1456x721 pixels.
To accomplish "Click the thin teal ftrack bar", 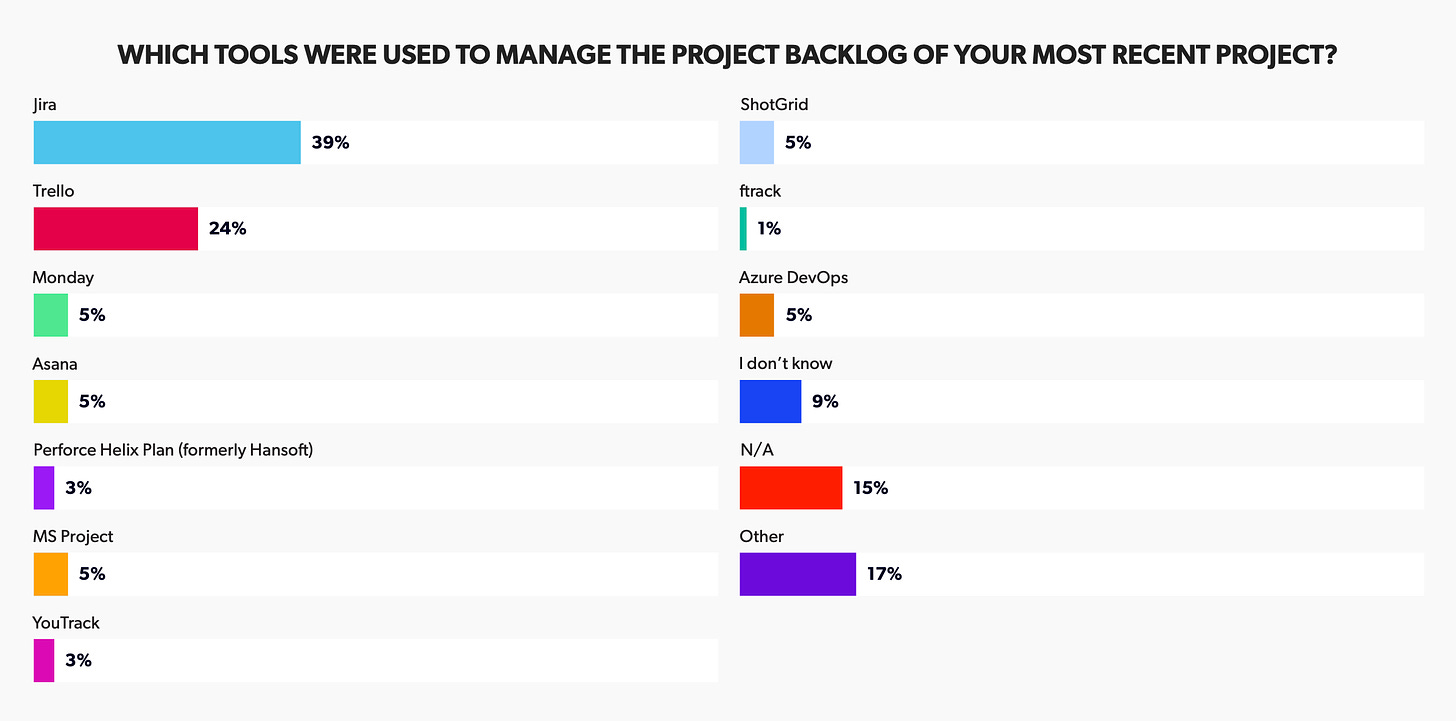I will pyautogui.click(x=743, y=229).
